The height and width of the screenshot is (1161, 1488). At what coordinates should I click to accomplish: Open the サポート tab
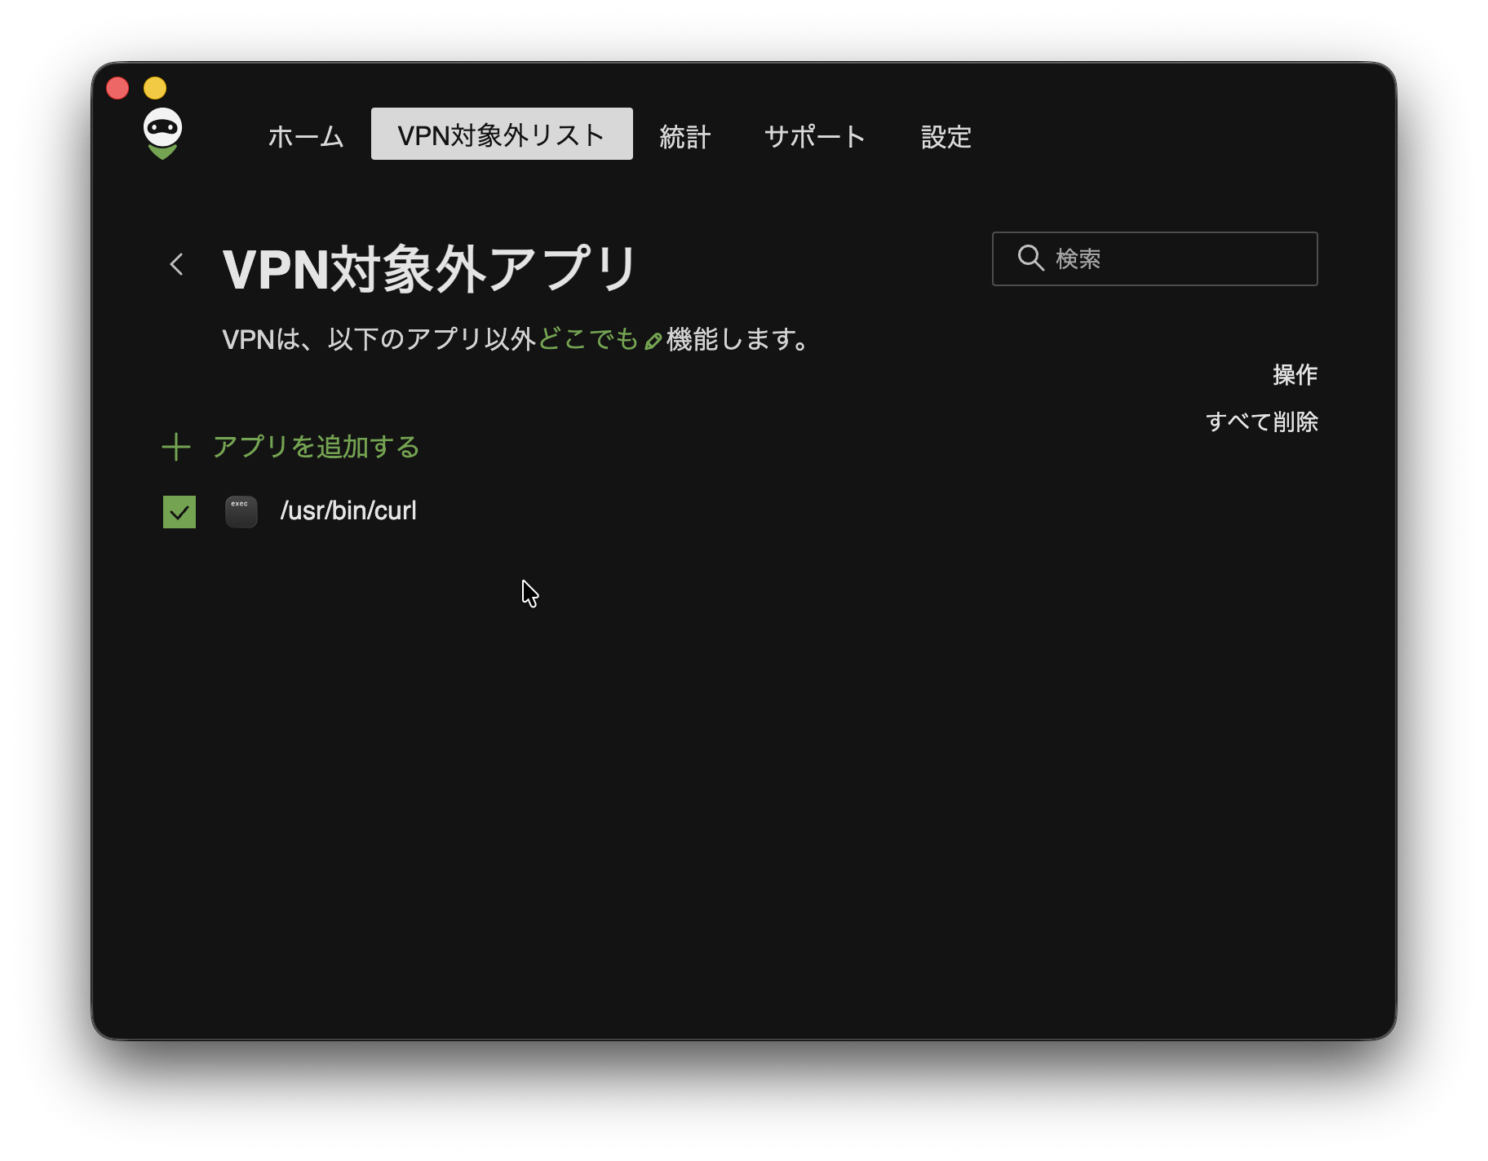(x=815, y=136)
